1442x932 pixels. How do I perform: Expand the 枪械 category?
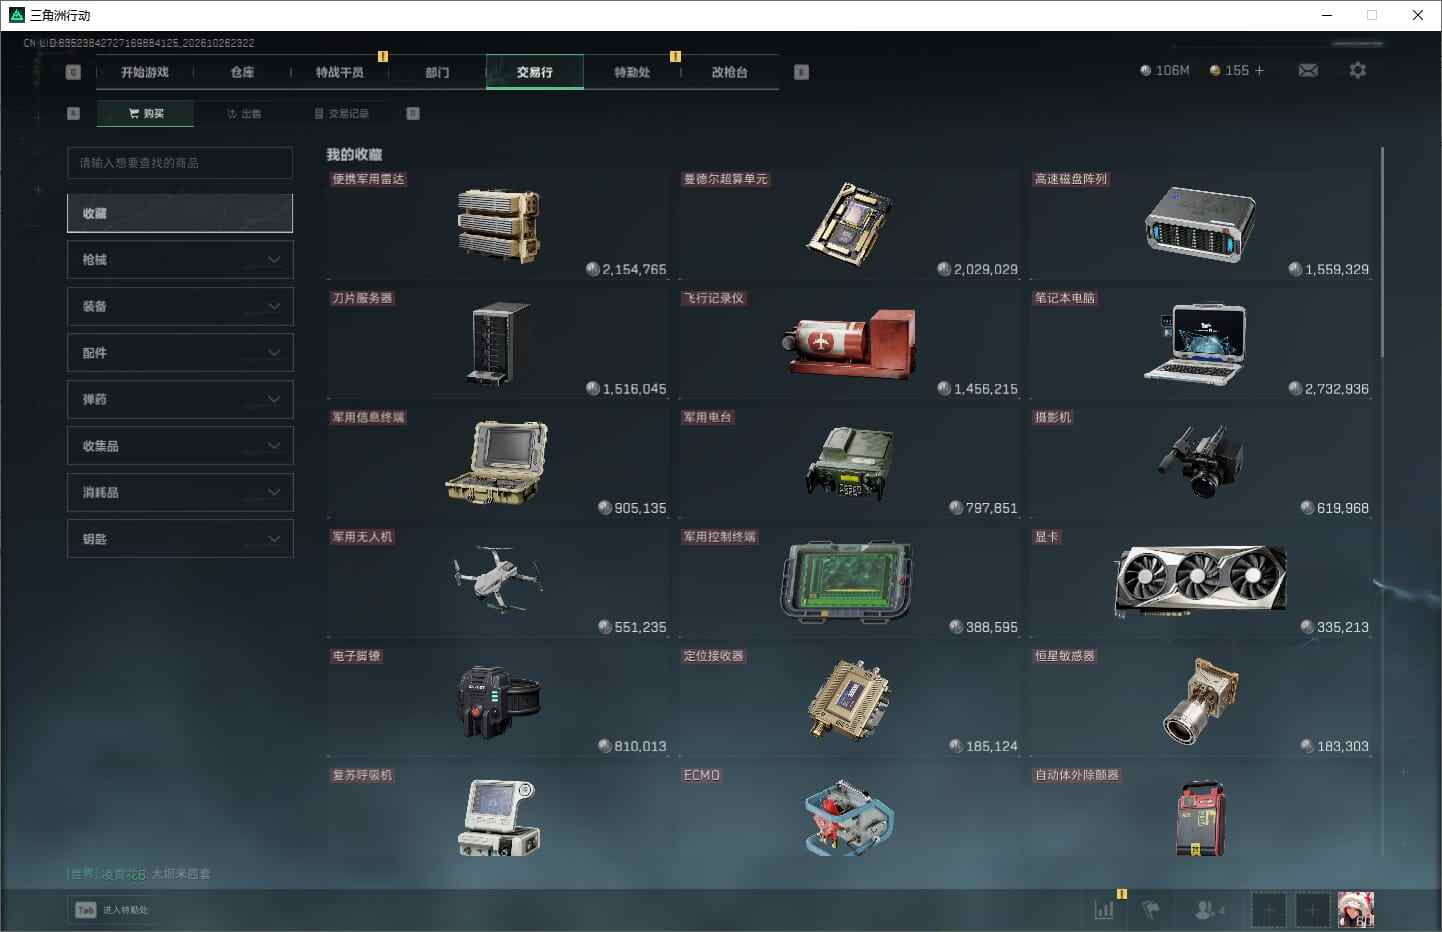pyautogui.click(x=180, y=260)
